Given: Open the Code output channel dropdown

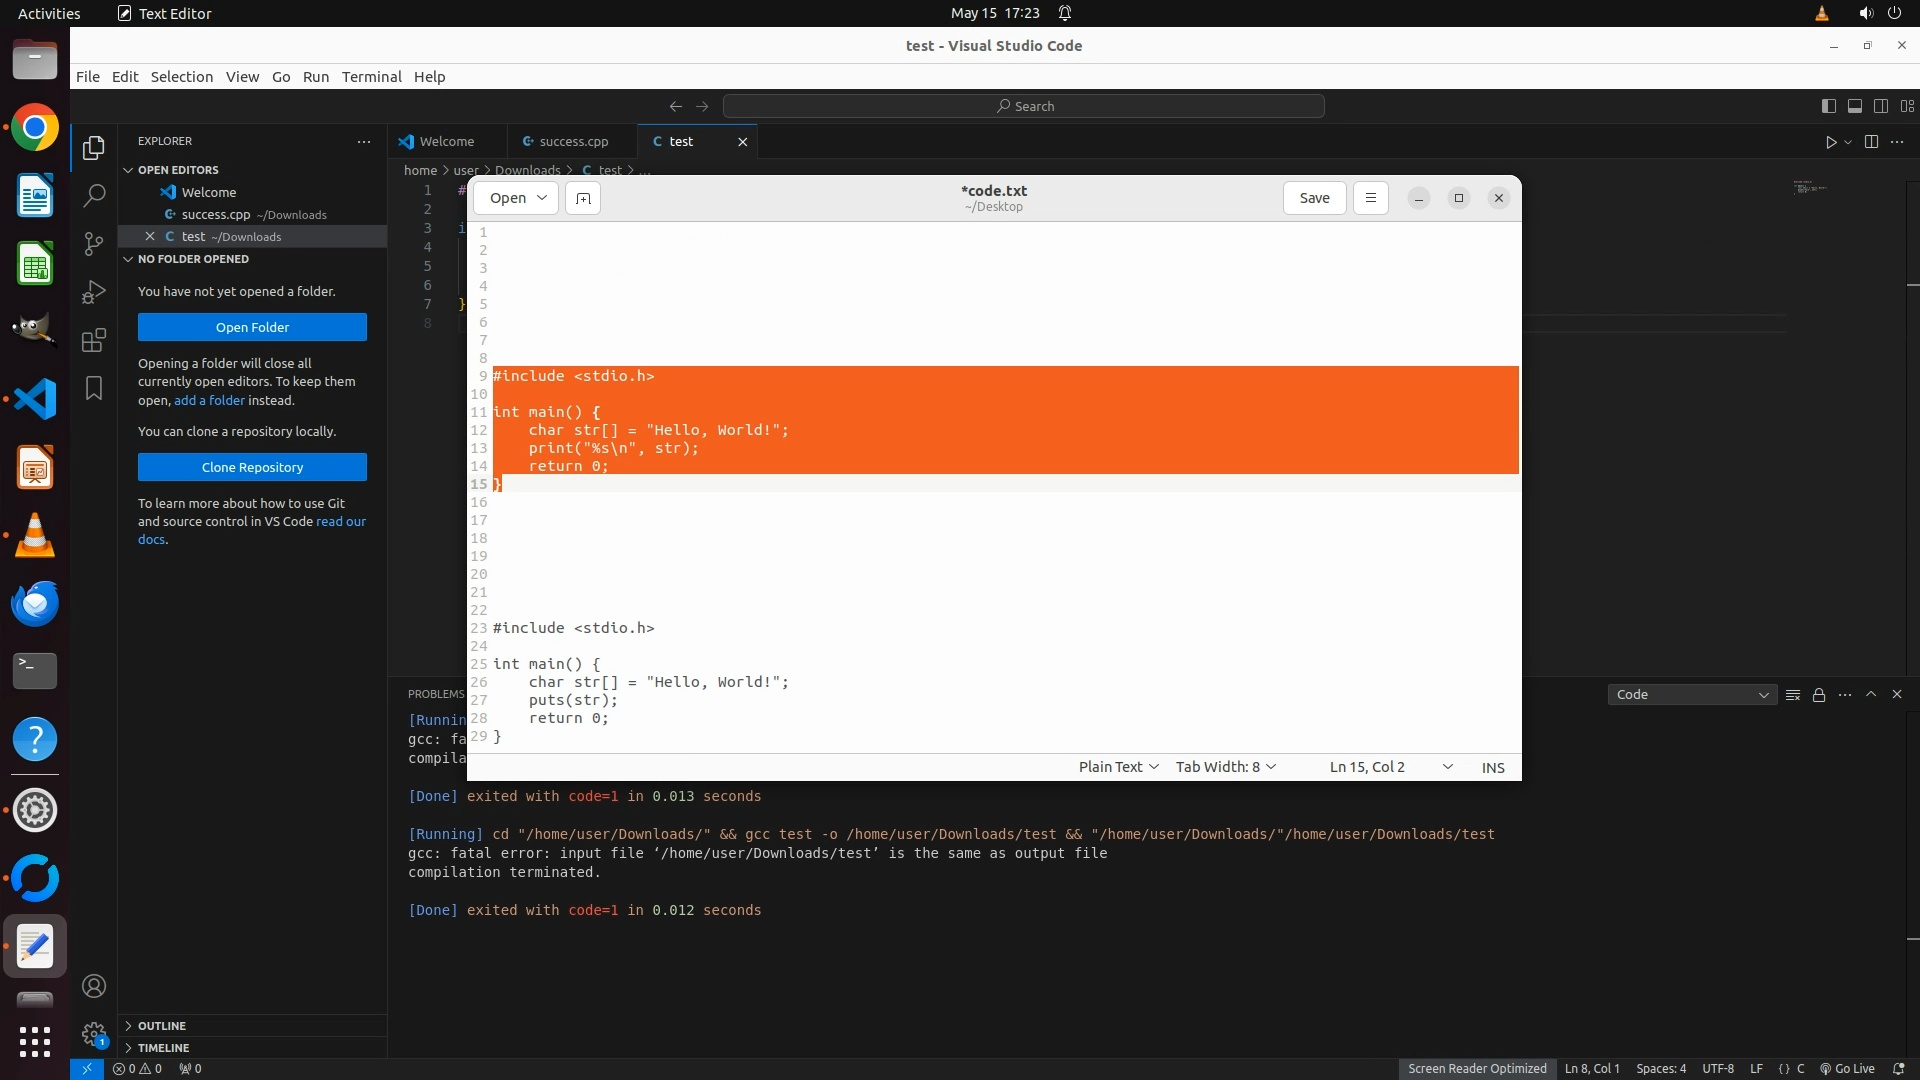Looking at the screenshot, I should (x=1692, y=695).
